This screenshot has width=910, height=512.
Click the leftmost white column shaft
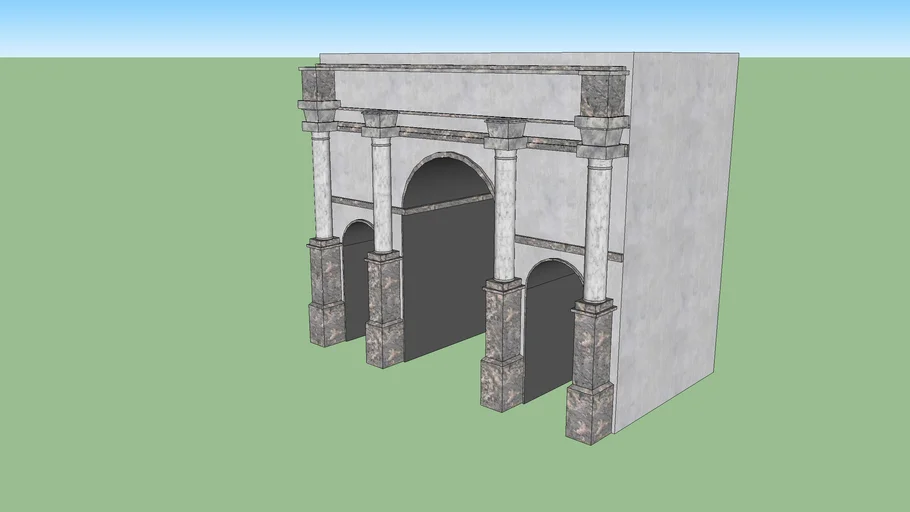(x=321, y=186)
